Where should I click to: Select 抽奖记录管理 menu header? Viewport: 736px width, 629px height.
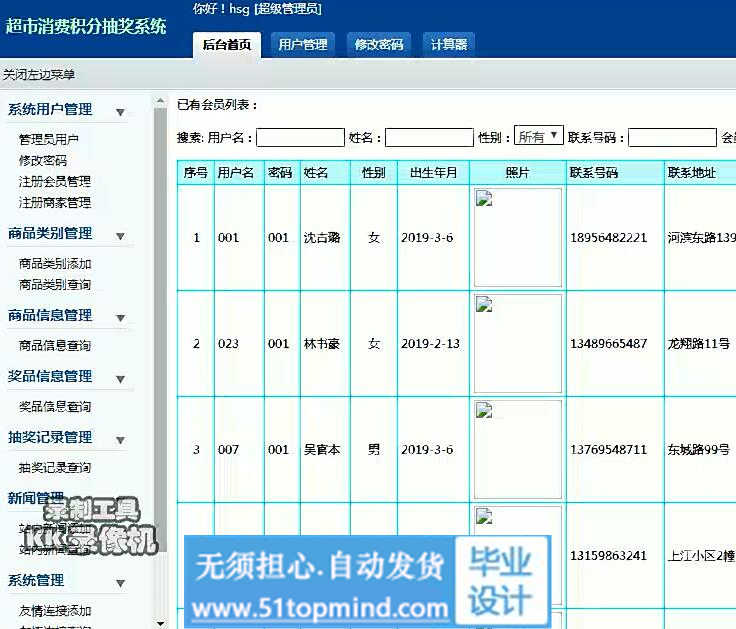point(50,437)
